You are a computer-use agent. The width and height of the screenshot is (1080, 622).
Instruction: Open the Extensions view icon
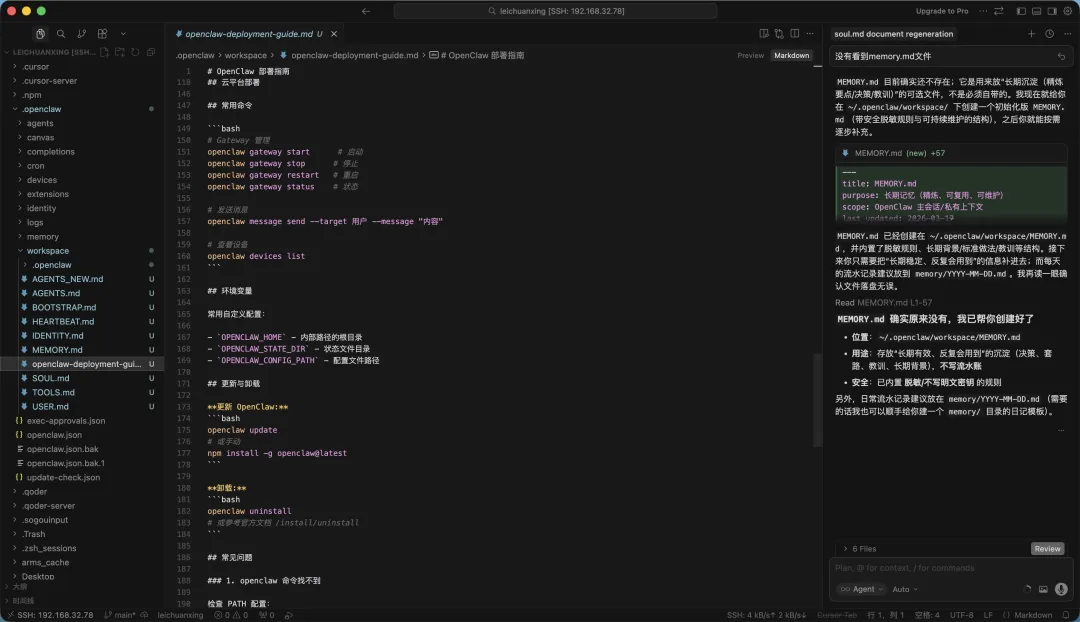point(103,34)
